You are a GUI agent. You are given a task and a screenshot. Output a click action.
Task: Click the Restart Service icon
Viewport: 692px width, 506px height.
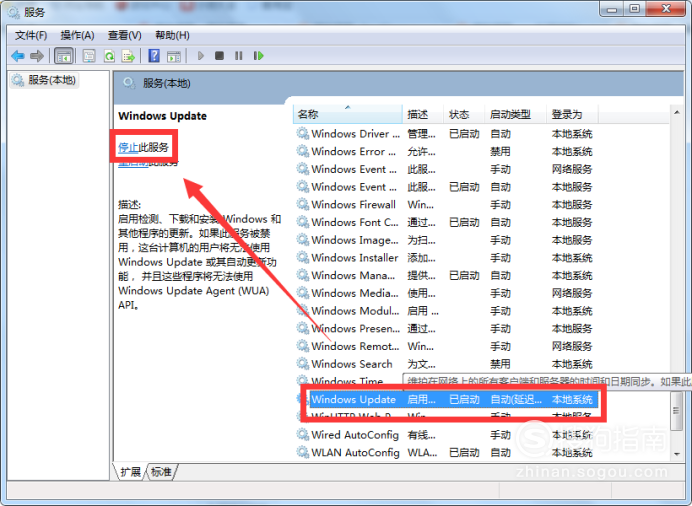click(x=258, y=56)
